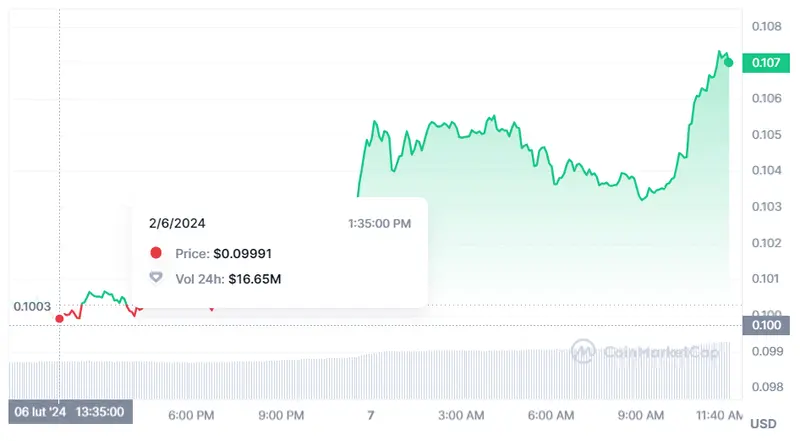
Task: Click the CoinMarketCap watermark logo
Action: 582,351
